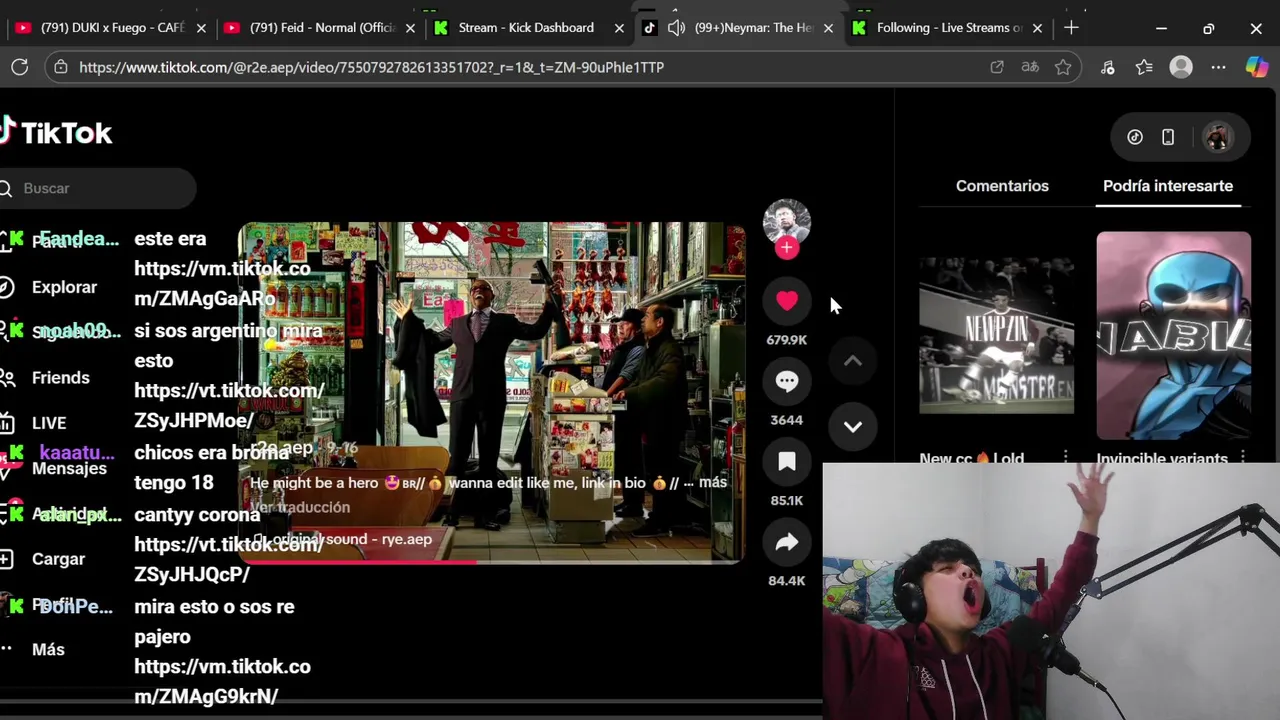This screenshot has width=1280, height=720.
Task: Click the 679.9K likes count
Action: tap(787, 340)
